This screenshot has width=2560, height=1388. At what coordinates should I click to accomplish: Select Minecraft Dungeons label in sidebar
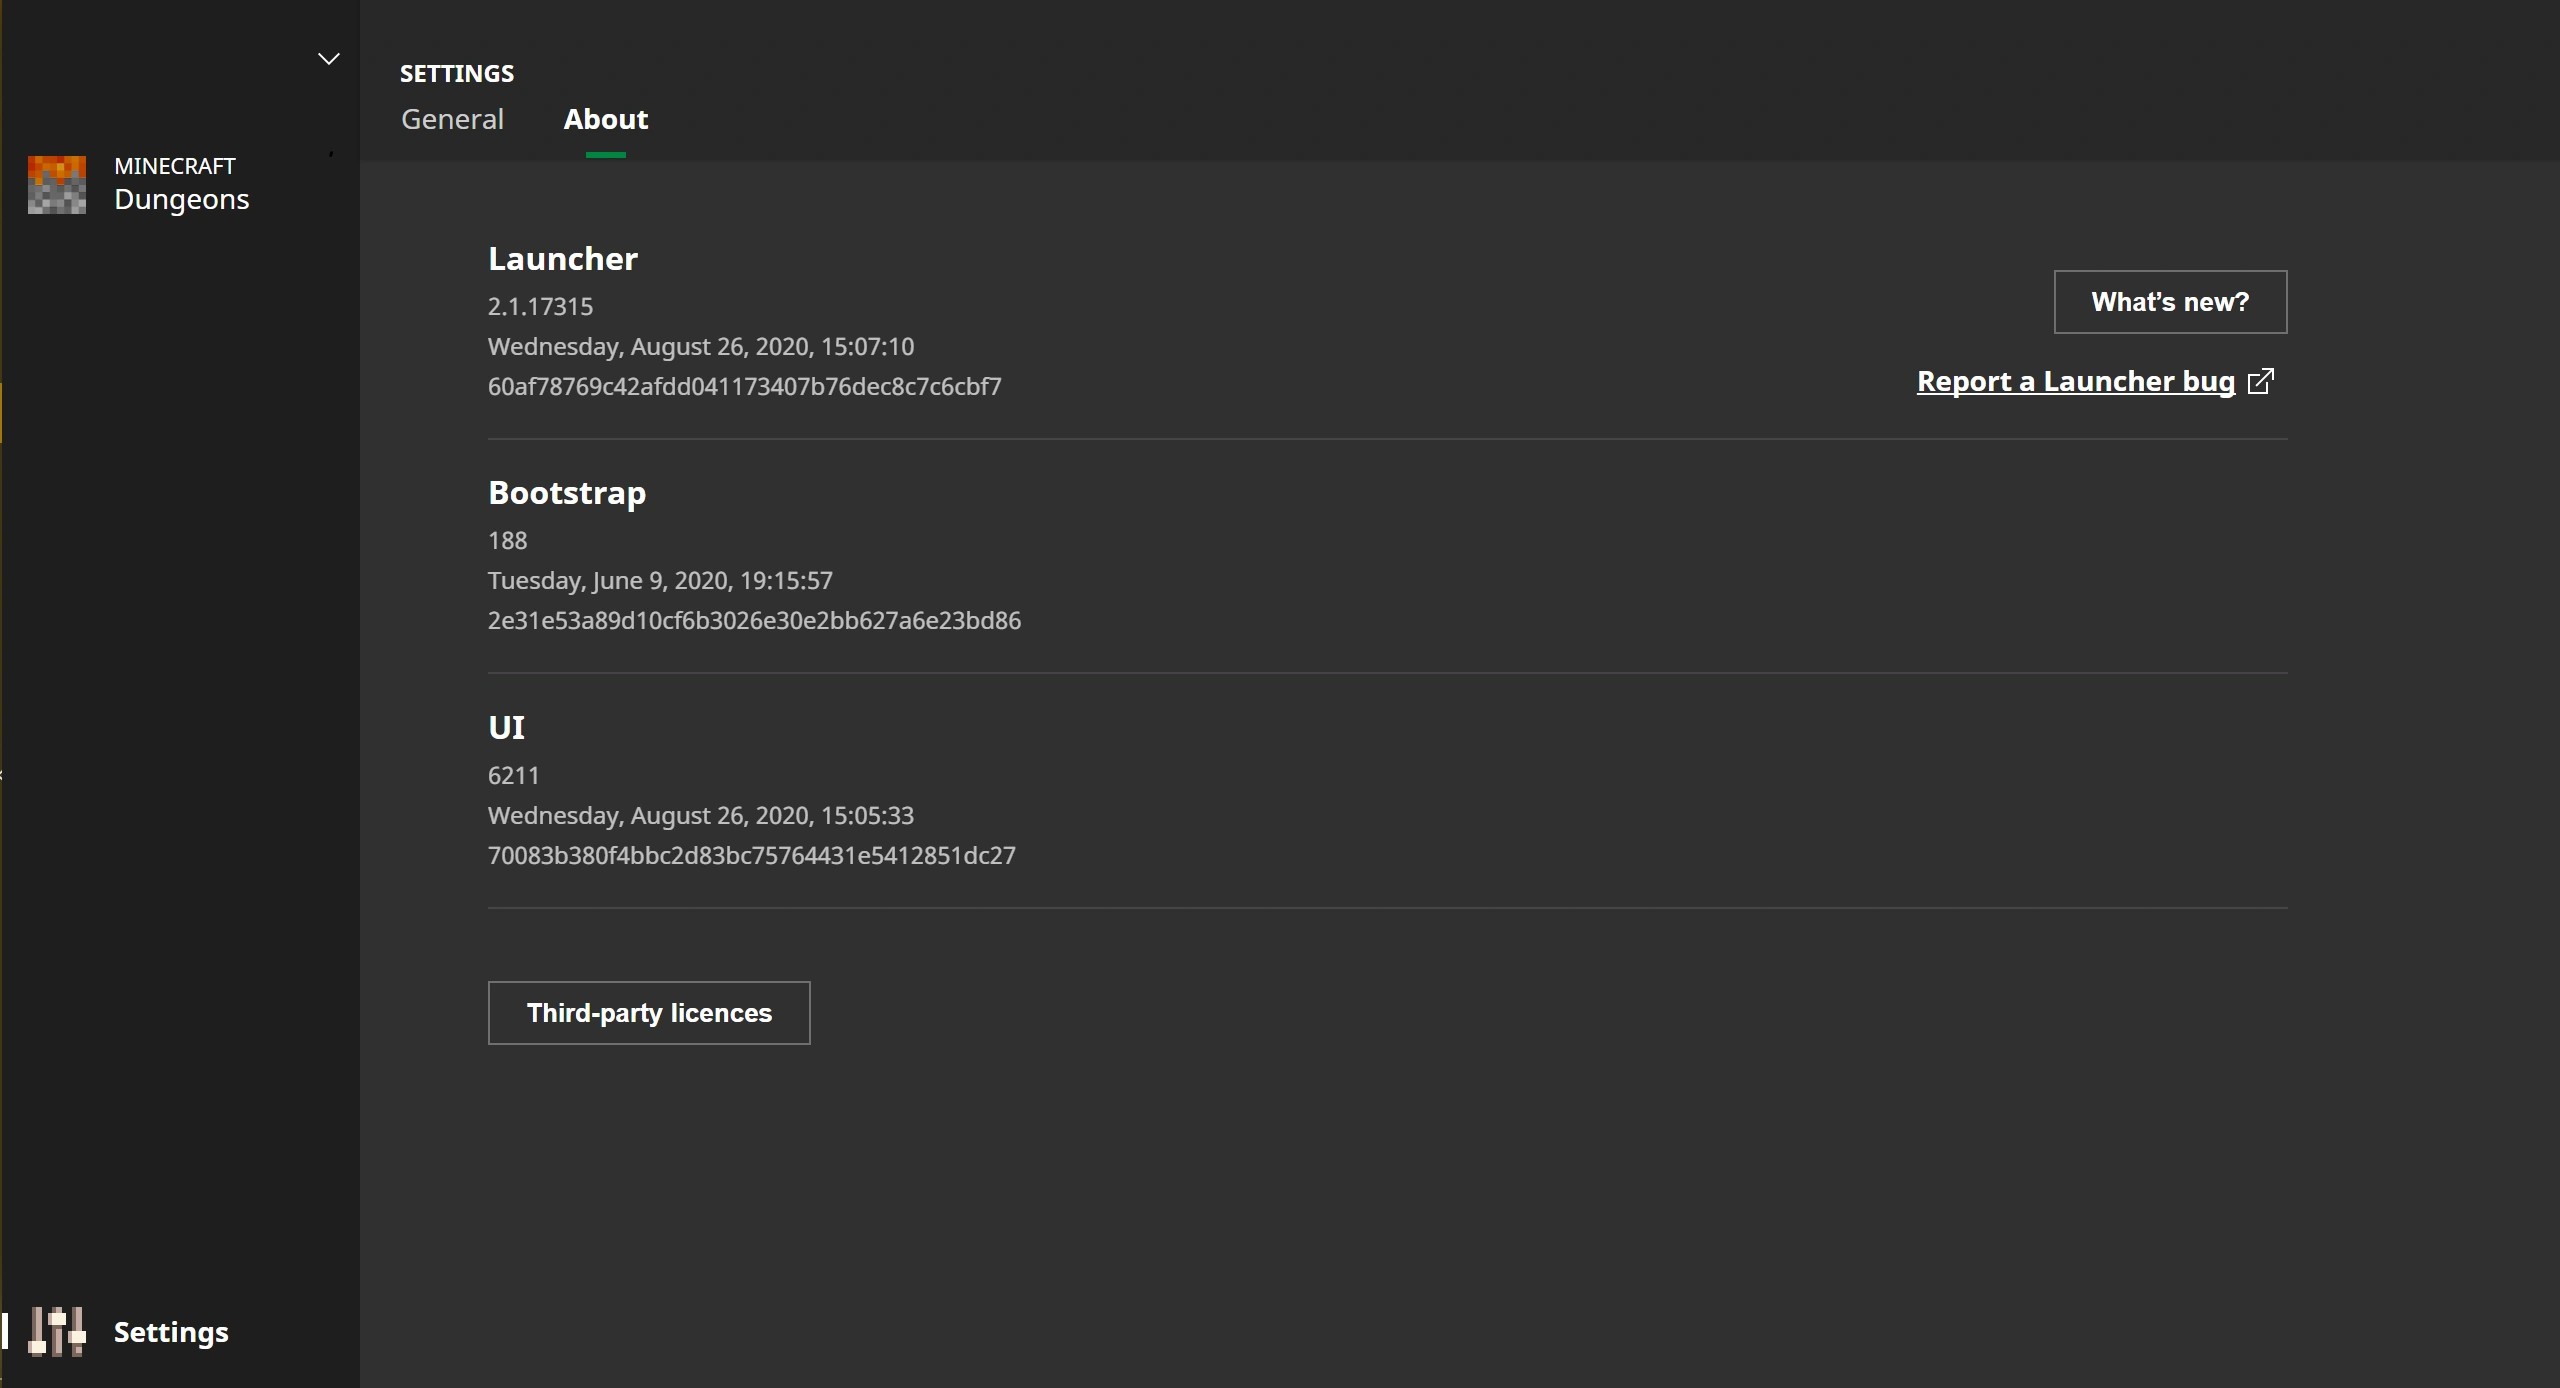tap(181, 184)
